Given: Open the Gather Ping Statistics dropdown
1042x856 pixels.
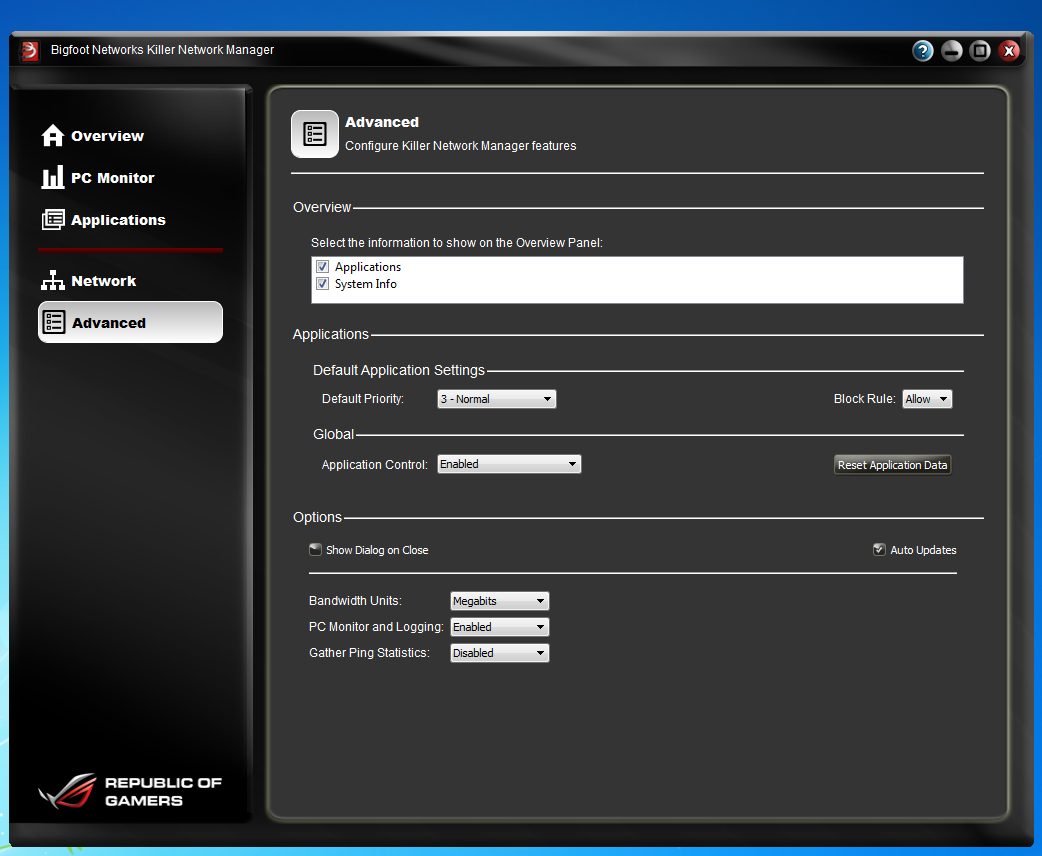Looking at the screenshot, I should (500, 653).
